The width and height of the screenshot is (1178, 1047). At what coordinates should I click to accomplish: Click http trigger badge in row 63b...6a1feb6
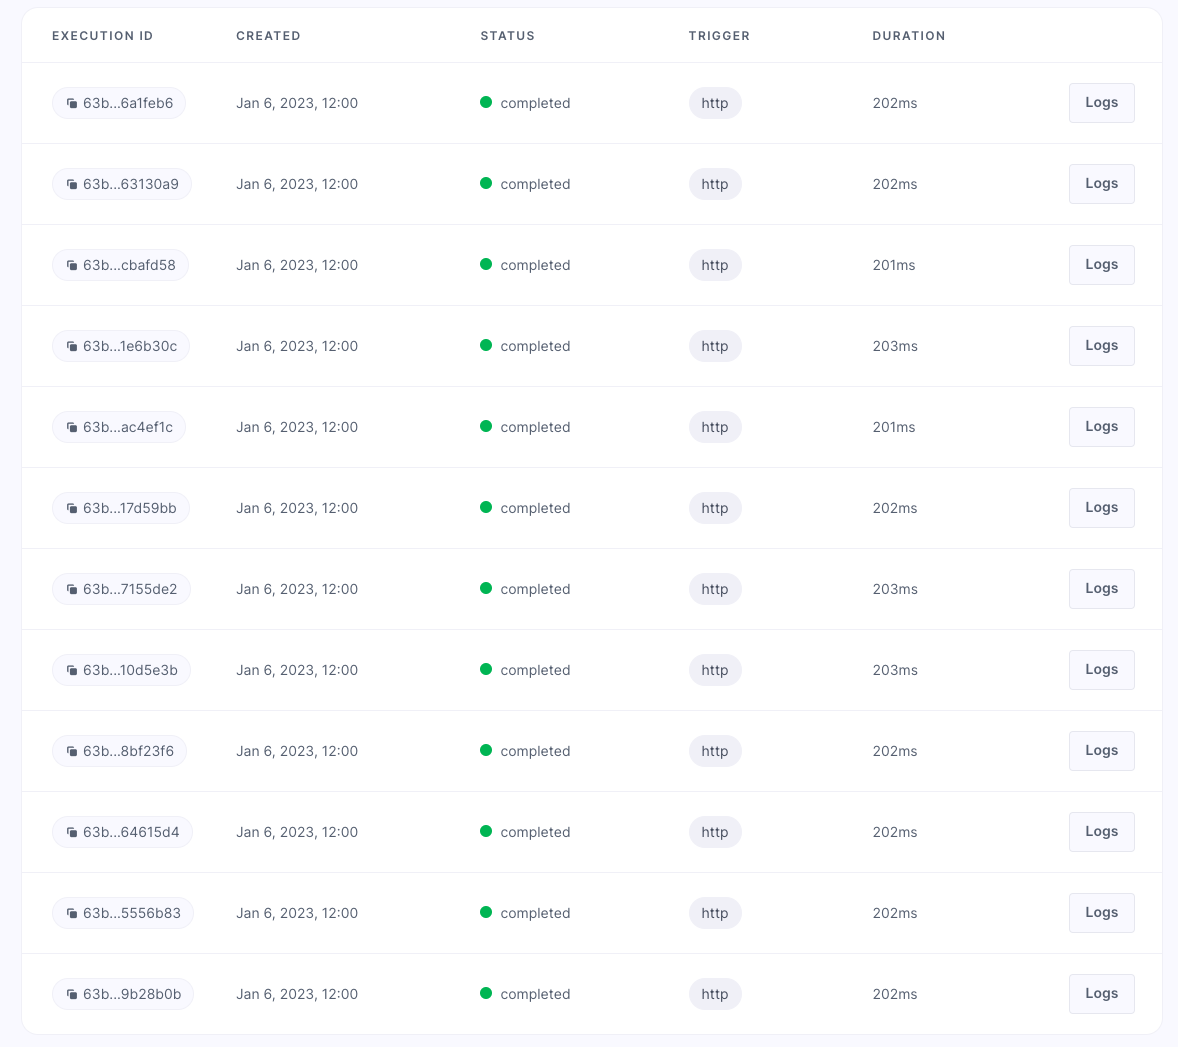pos(715,104)
